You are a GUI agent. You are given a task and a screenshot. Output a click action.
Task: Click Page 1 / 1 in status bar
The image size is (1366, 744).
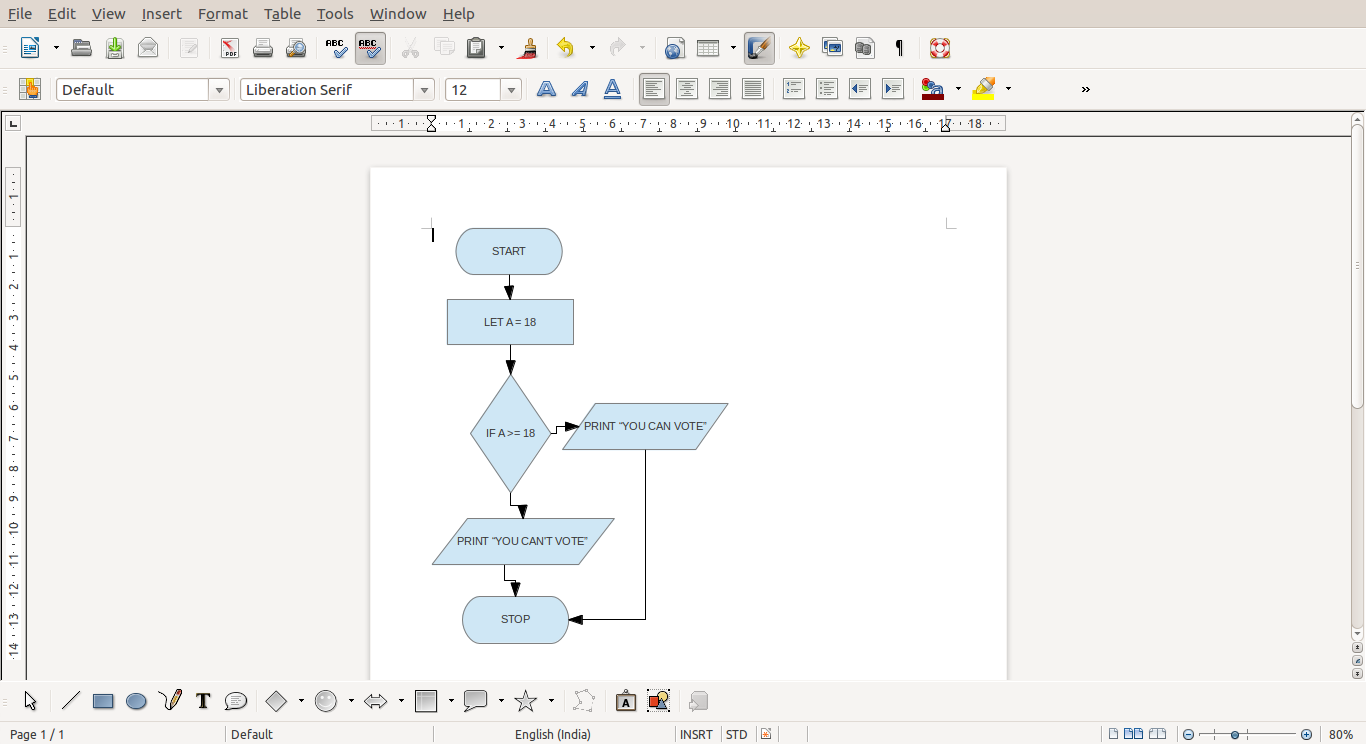38,734
